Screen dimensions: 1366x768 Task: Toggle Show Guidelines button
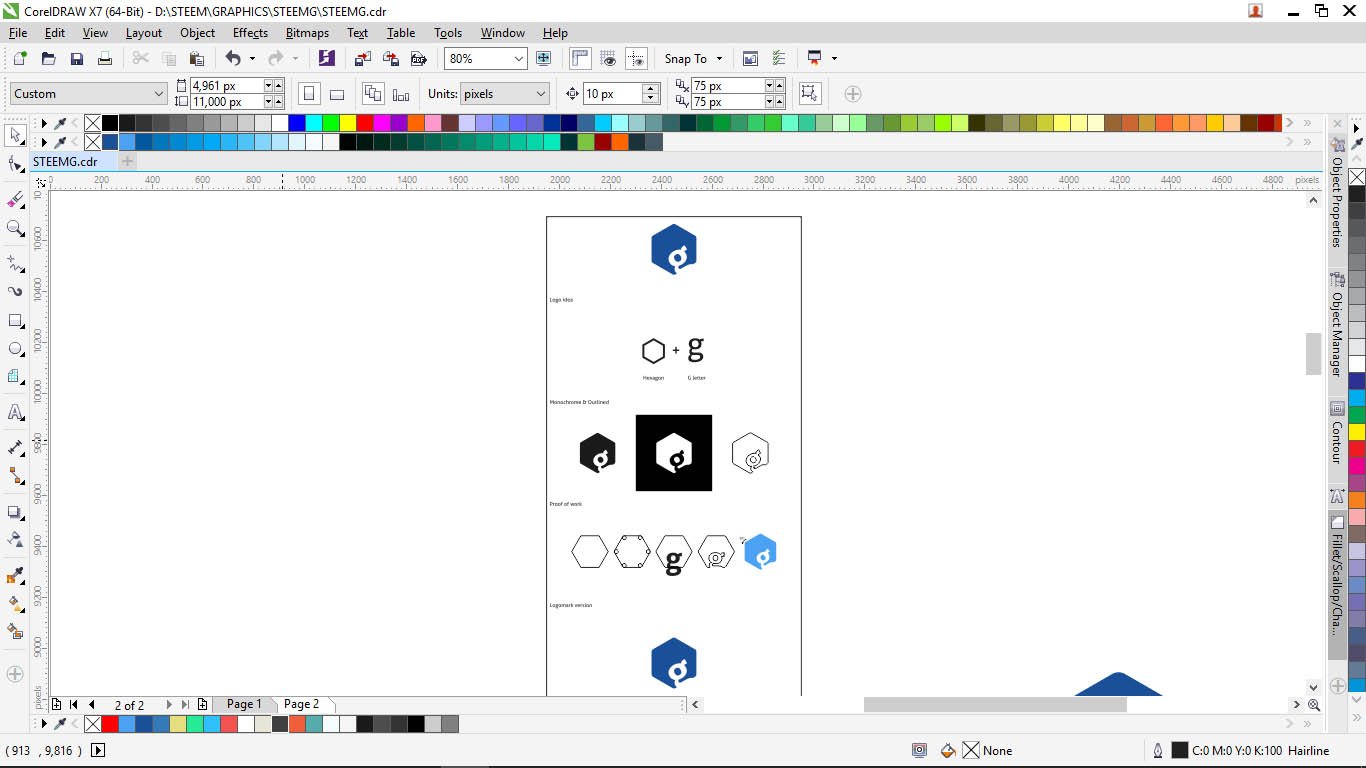tap(636, 59)
